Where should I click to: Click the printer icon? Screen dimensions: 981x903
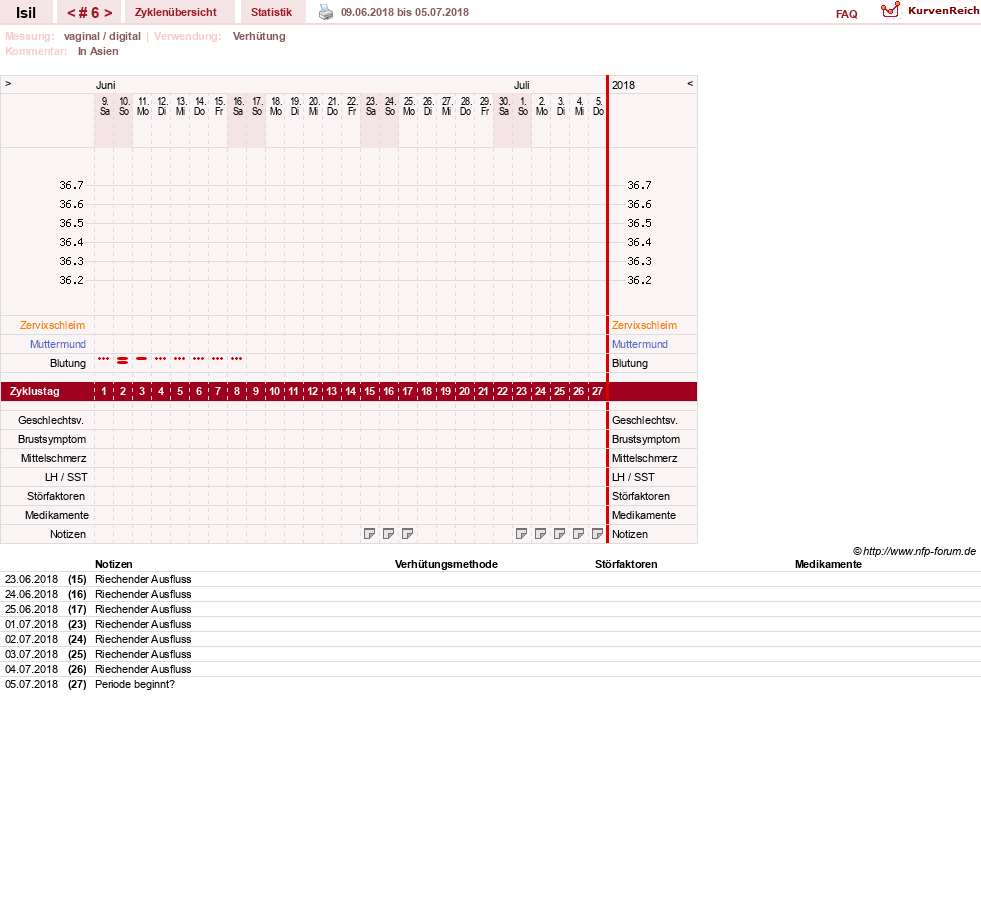pos(326,12)
